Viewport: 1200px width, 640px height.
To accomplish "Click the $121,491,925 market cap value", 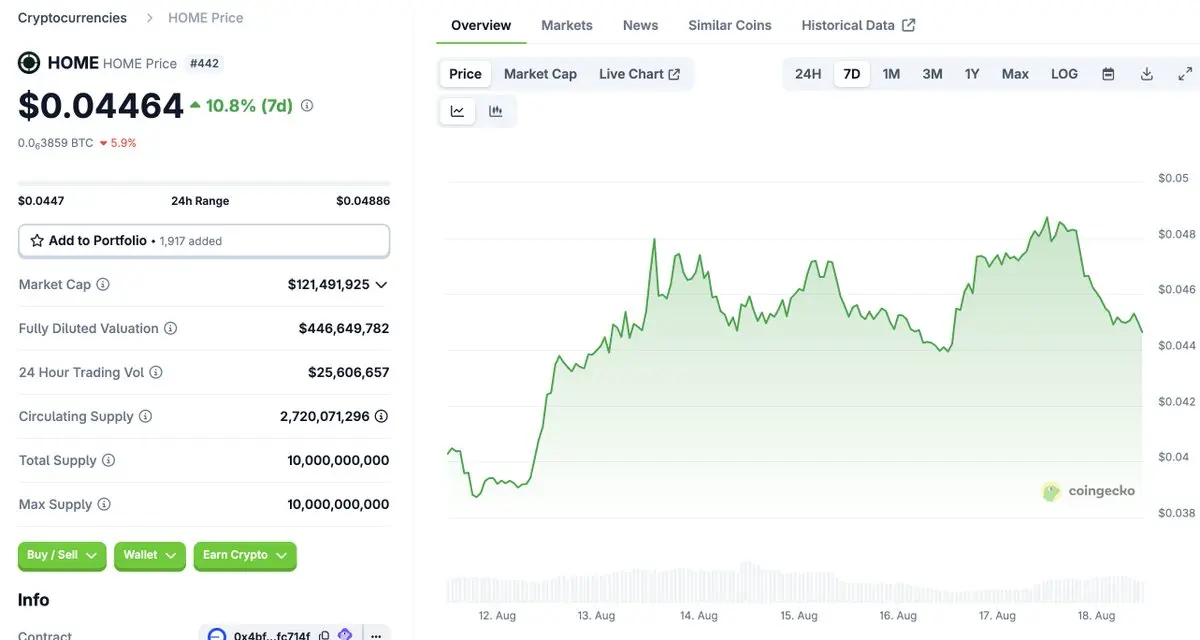I will tap(329, 285).
